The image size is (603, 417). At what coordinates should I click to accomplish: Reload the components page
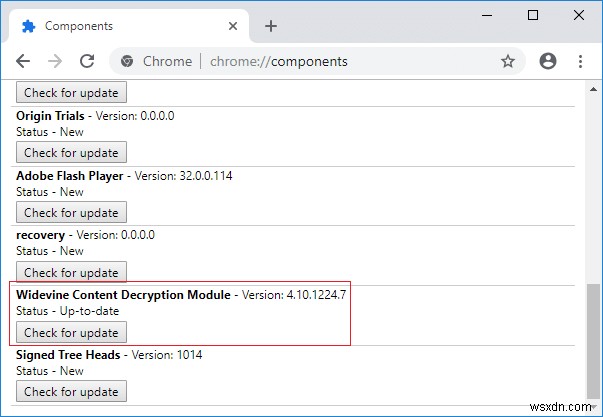[87, 61]
